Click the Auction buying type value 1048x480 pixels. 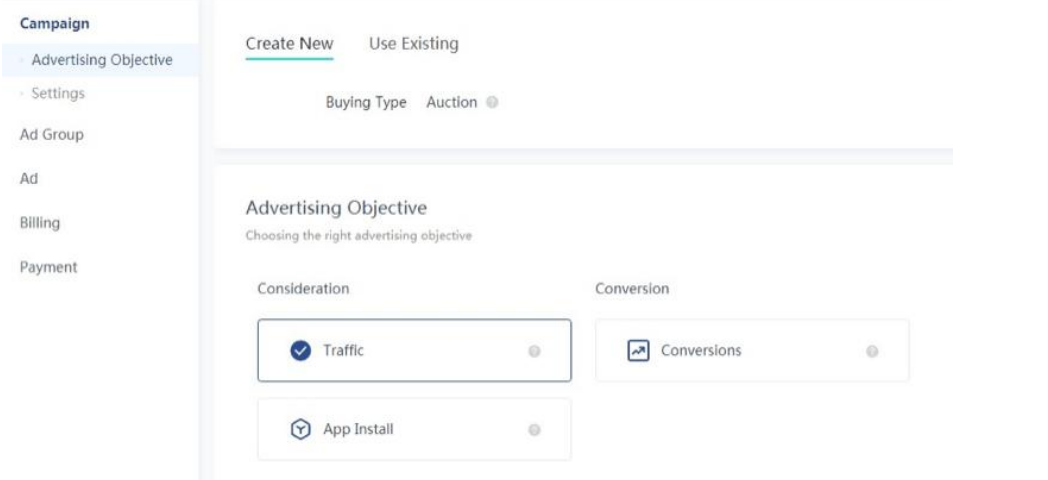pyautogui.click(x=451, y=103)
